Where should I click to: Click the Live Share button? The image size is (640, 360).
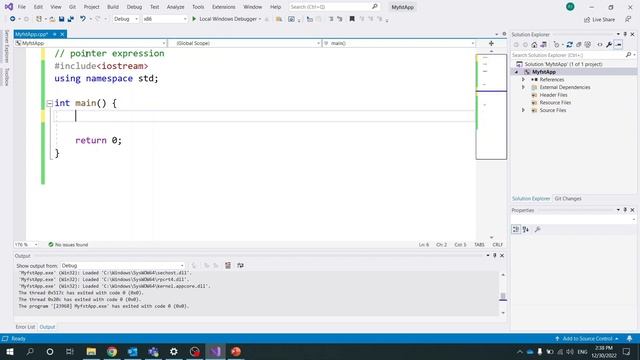pos(599,20)
